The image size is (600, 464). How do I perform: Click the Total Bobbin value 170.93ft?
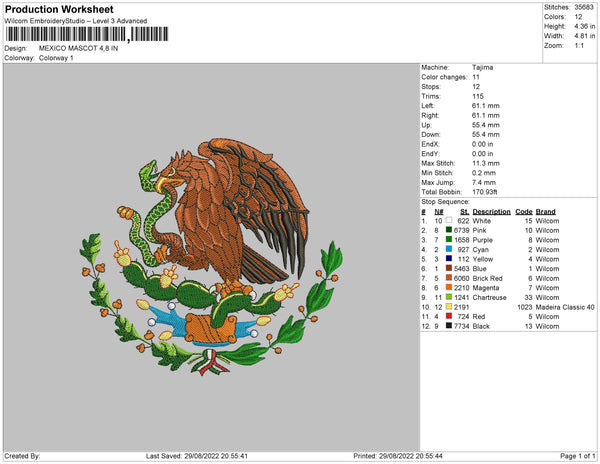485,192
